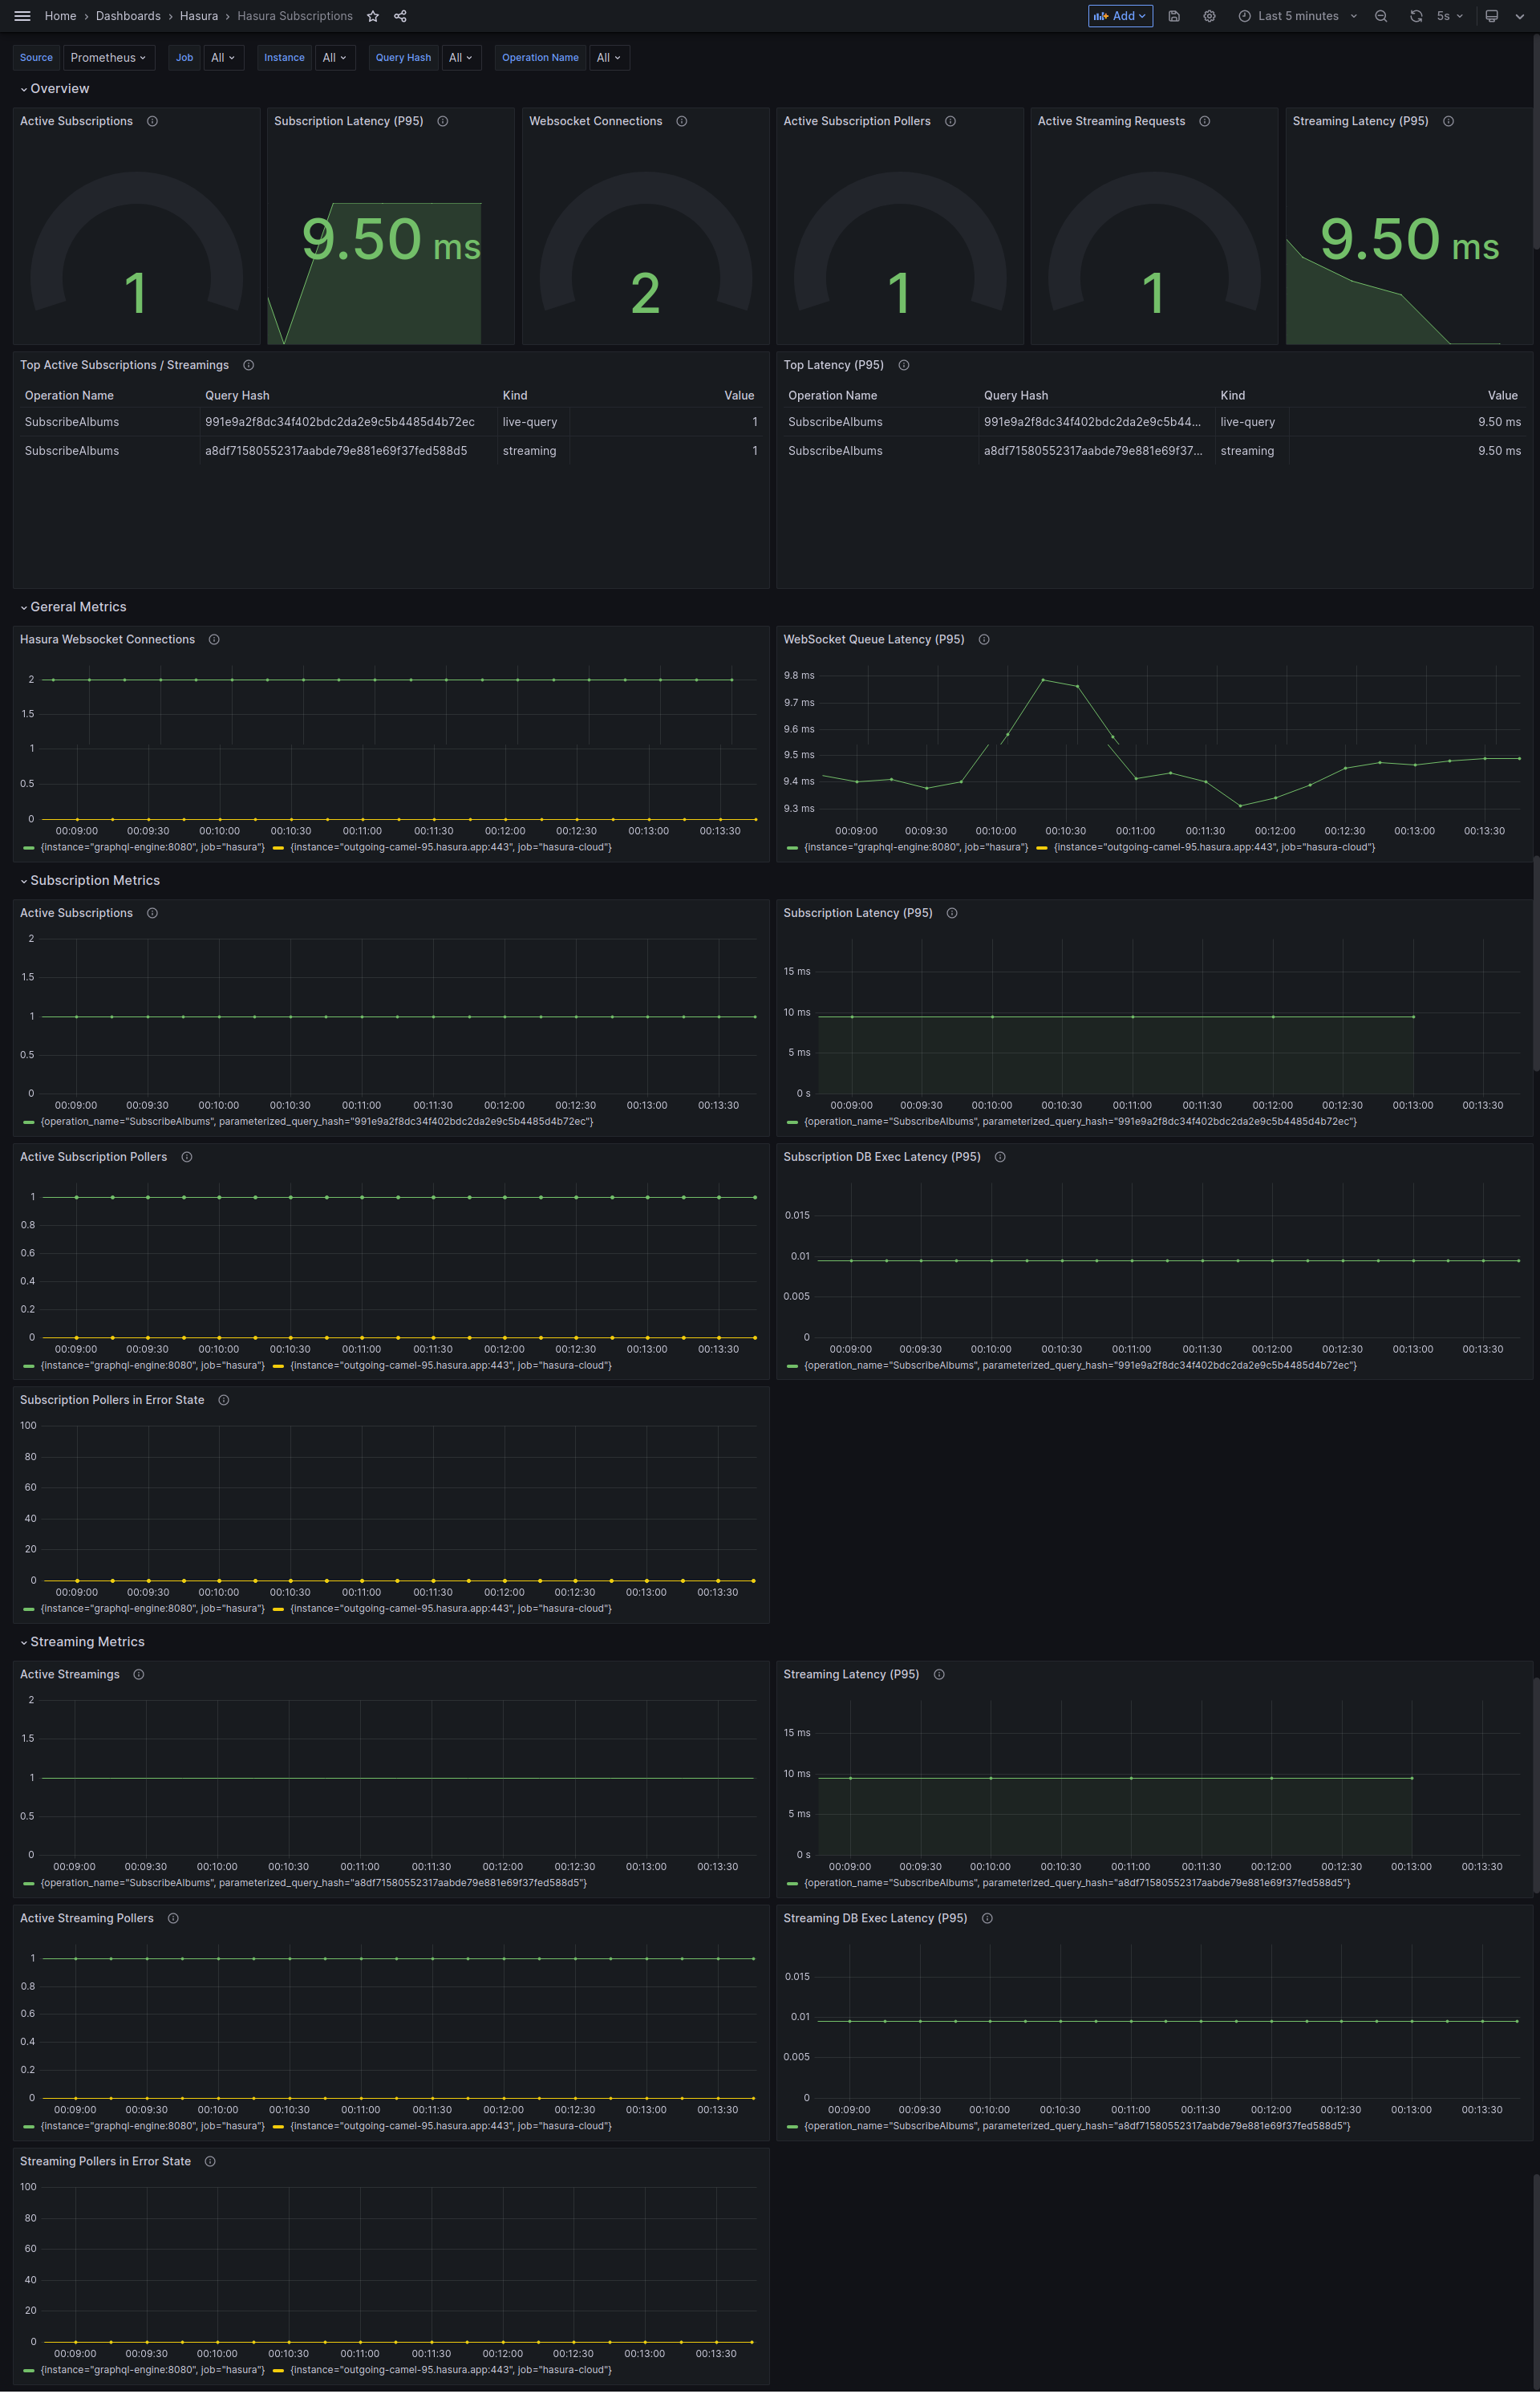The image size is (1540, 2394).
Task: Open the Job All dropdown
Action: tap(223, 58)
